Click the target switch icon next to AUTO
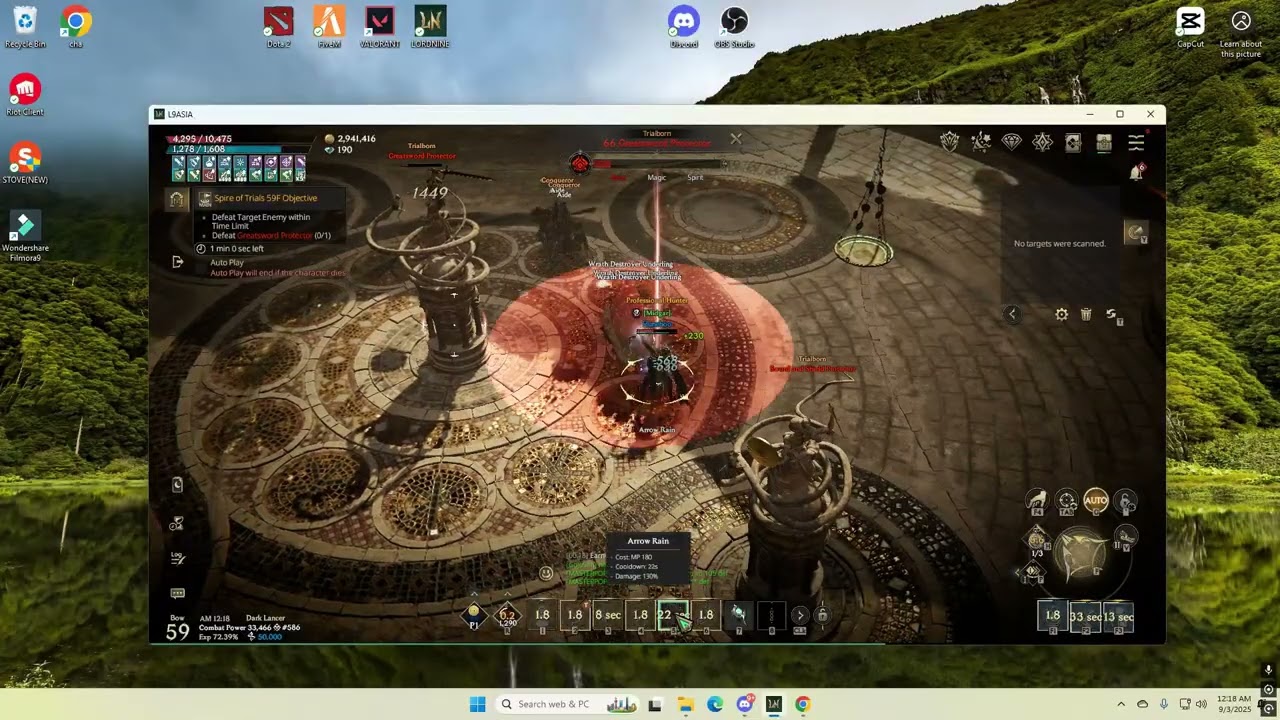The width and height of the screenshot is (1280, 720). [x=1067, y=500]
